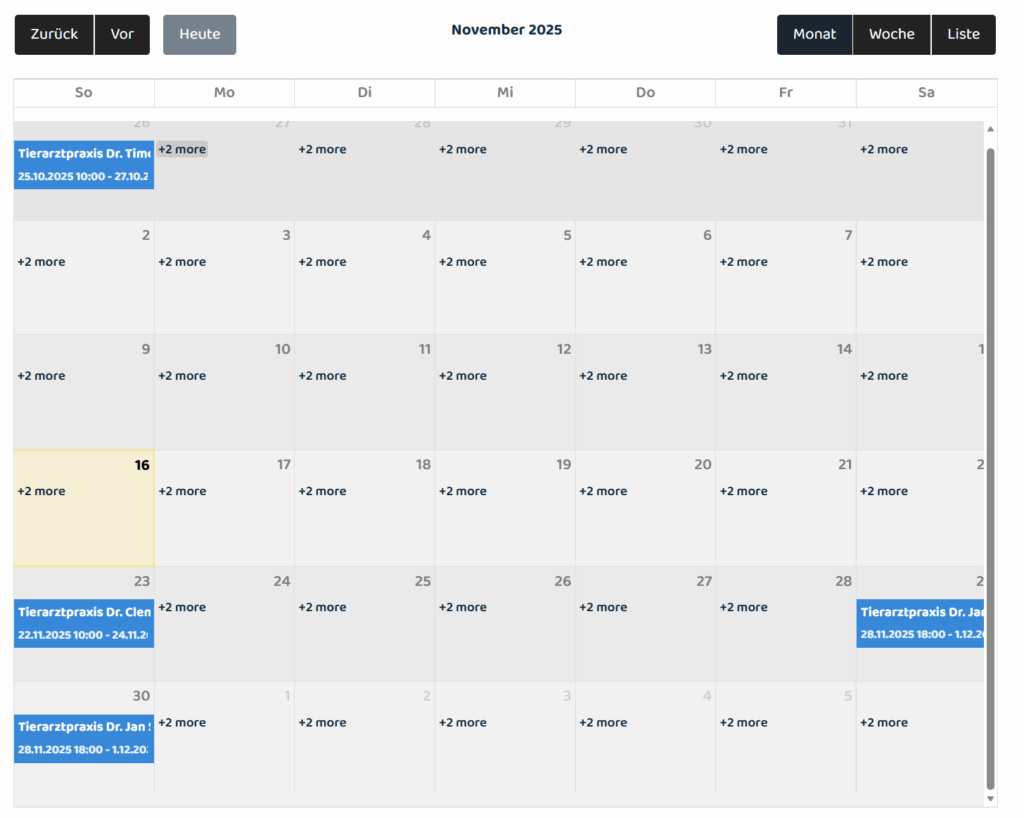Go back with the Zurück button
The width and height of the screenshot is (1024, 818).
[x=54, y=35]
